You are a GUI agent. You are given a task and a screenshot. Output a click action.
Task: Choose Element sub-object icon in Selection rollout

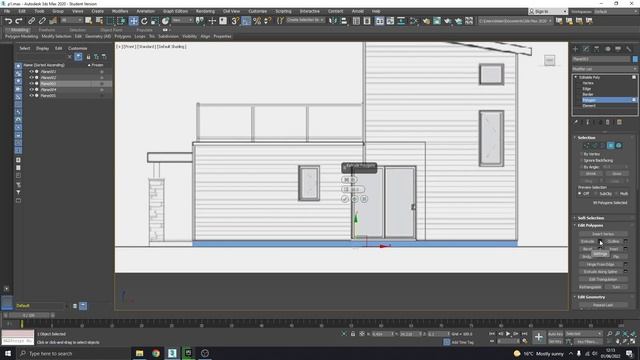point(619,145)
